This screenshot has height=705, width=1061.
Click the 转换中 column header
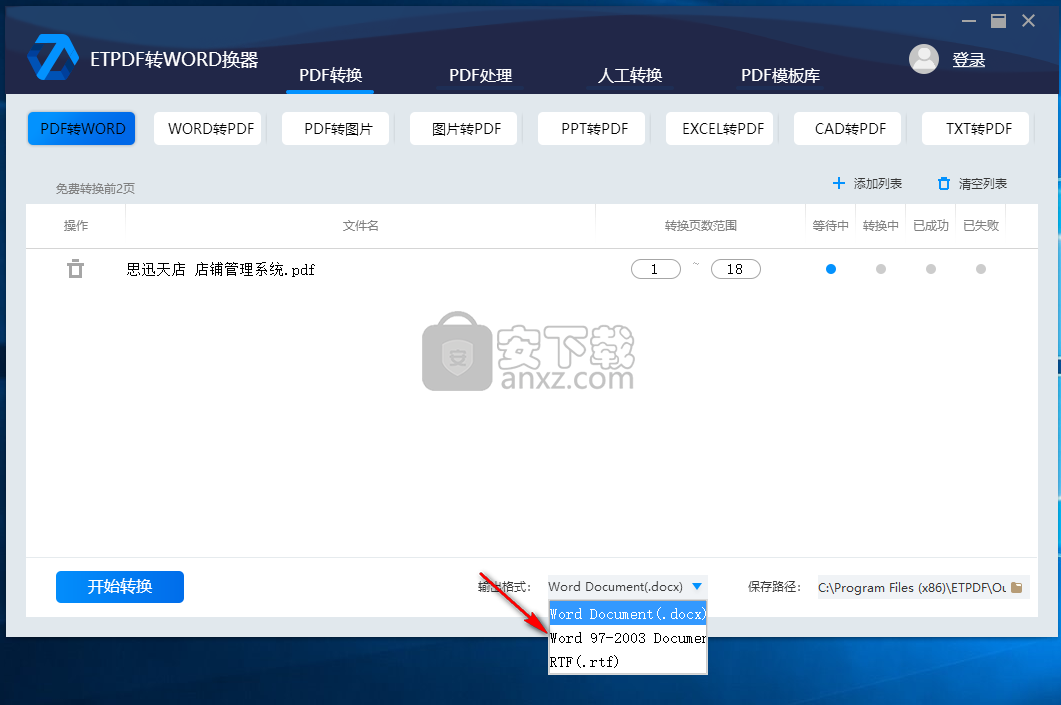[880, 226]
